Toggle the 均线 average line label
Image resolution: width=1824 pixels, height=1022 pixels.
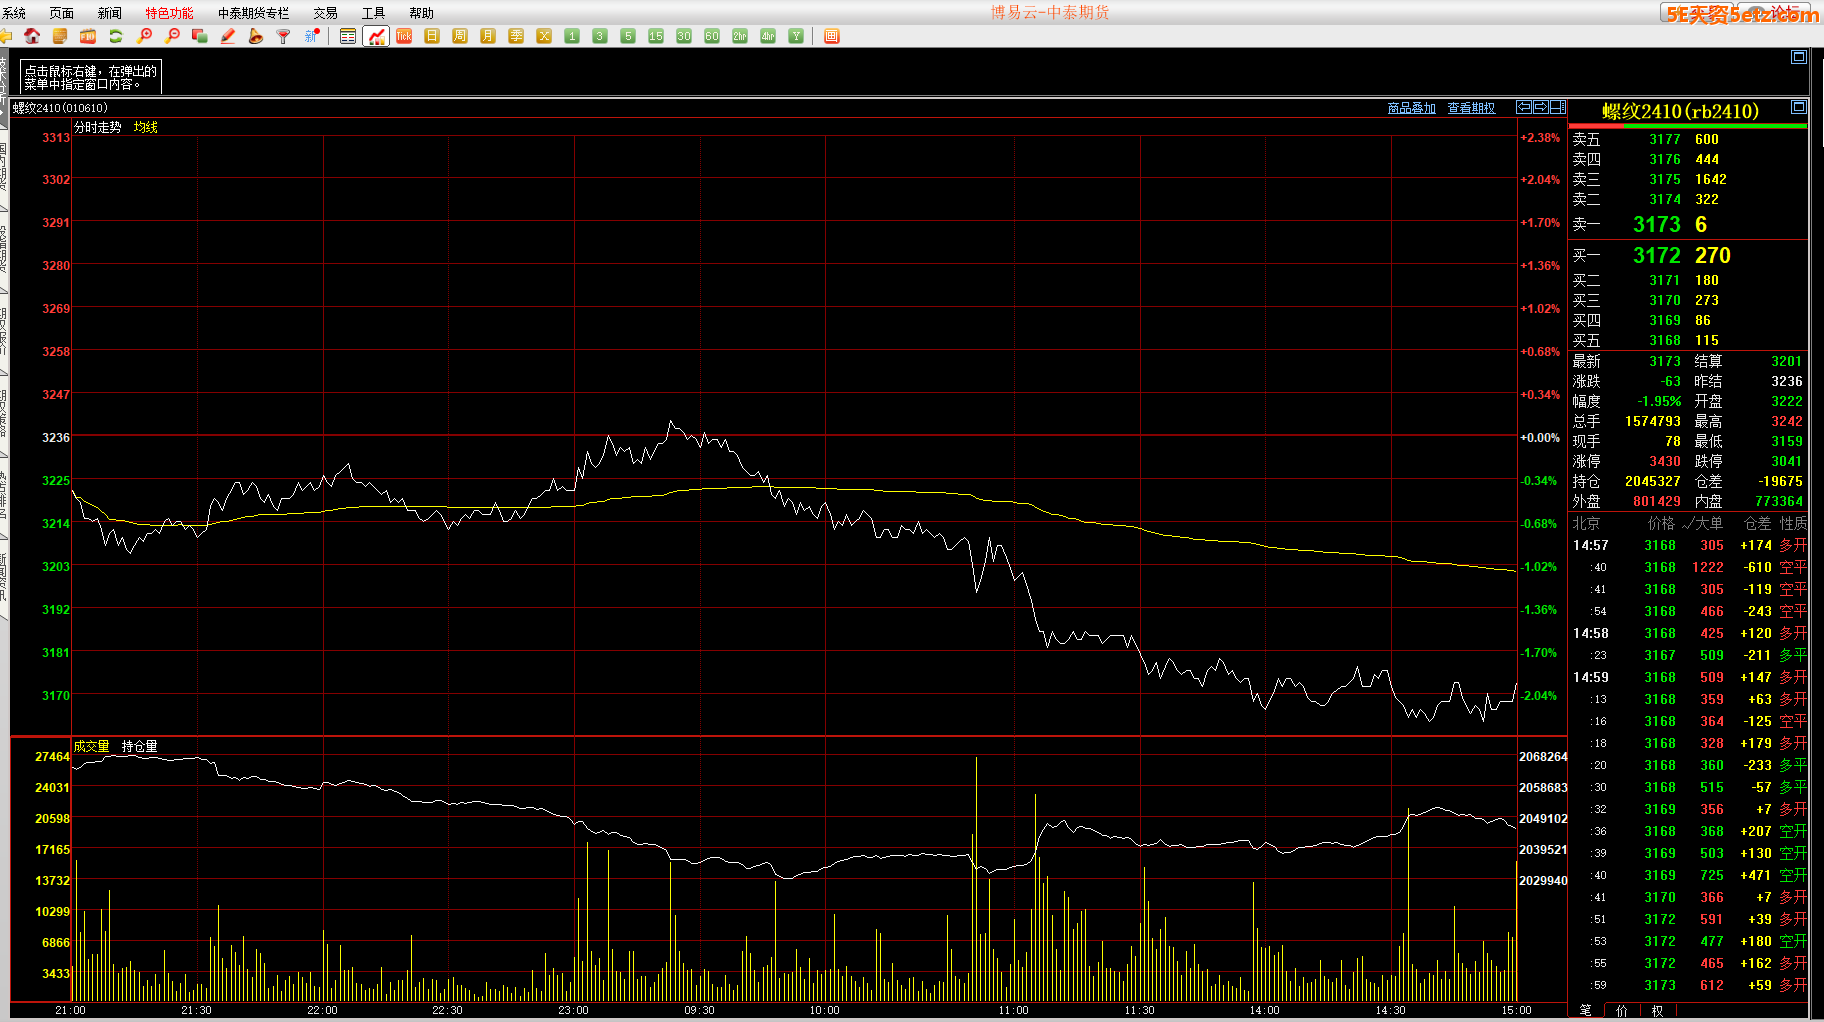(146, 127)
